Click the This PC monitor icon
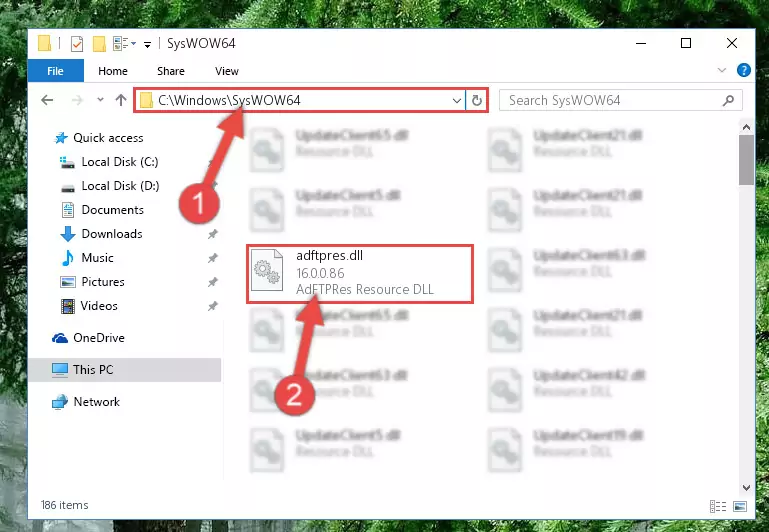Viewport: 769px width, 532px height. (x=60, y=370)
